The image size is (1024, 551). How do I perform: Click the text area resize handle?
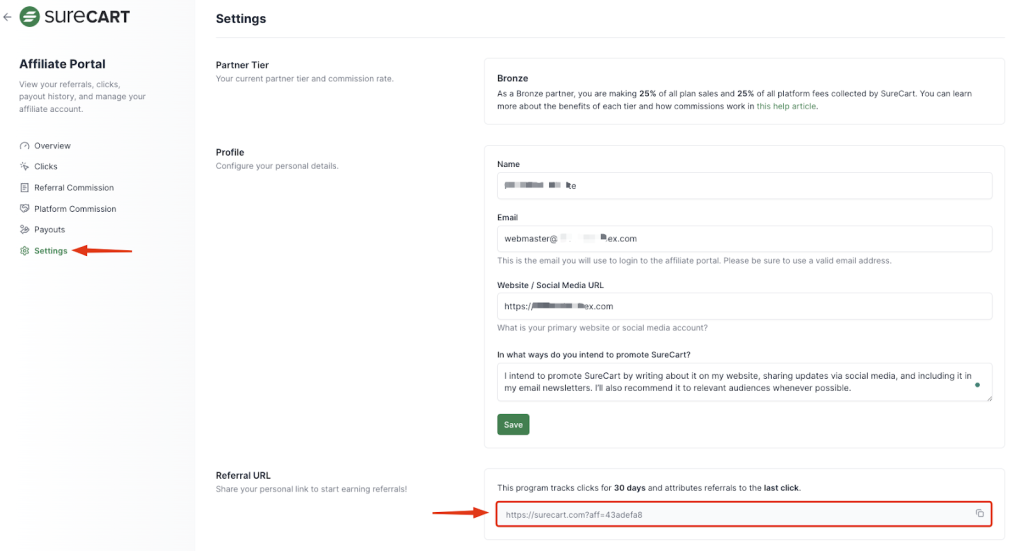[989, 398]
